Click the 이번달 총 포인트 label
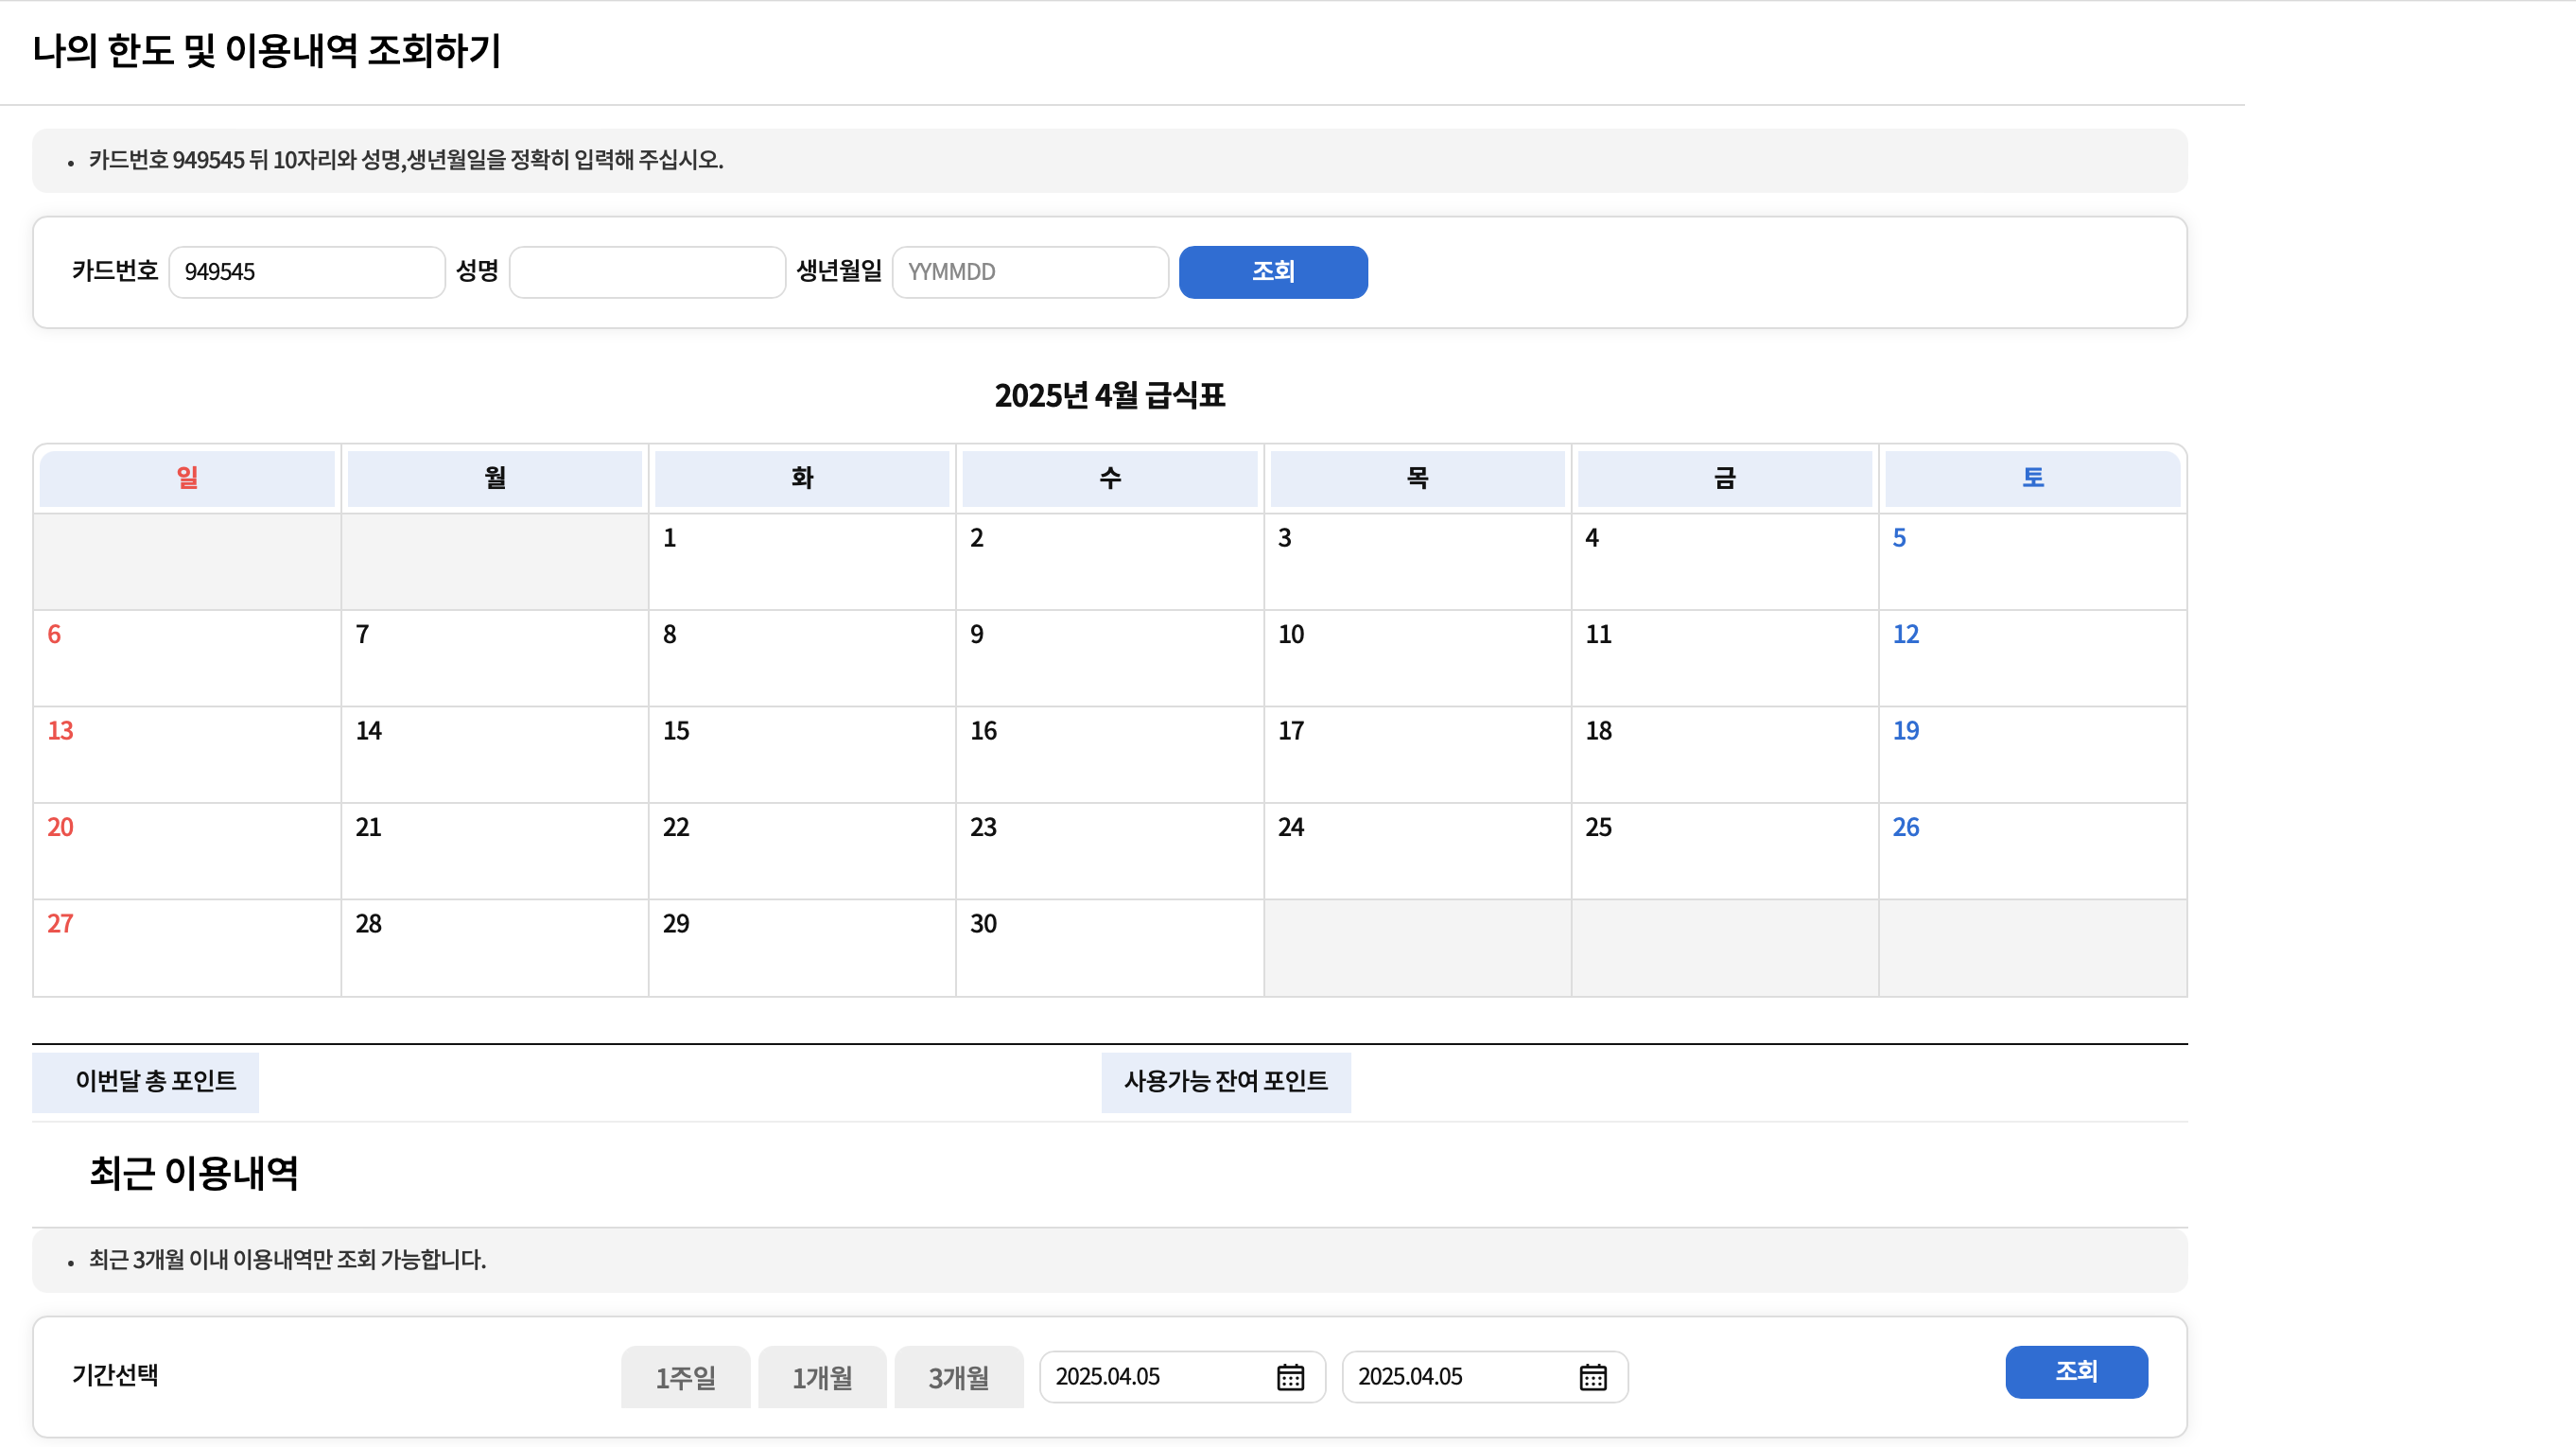2576x1447 pixels. (x=156, y=1081)
